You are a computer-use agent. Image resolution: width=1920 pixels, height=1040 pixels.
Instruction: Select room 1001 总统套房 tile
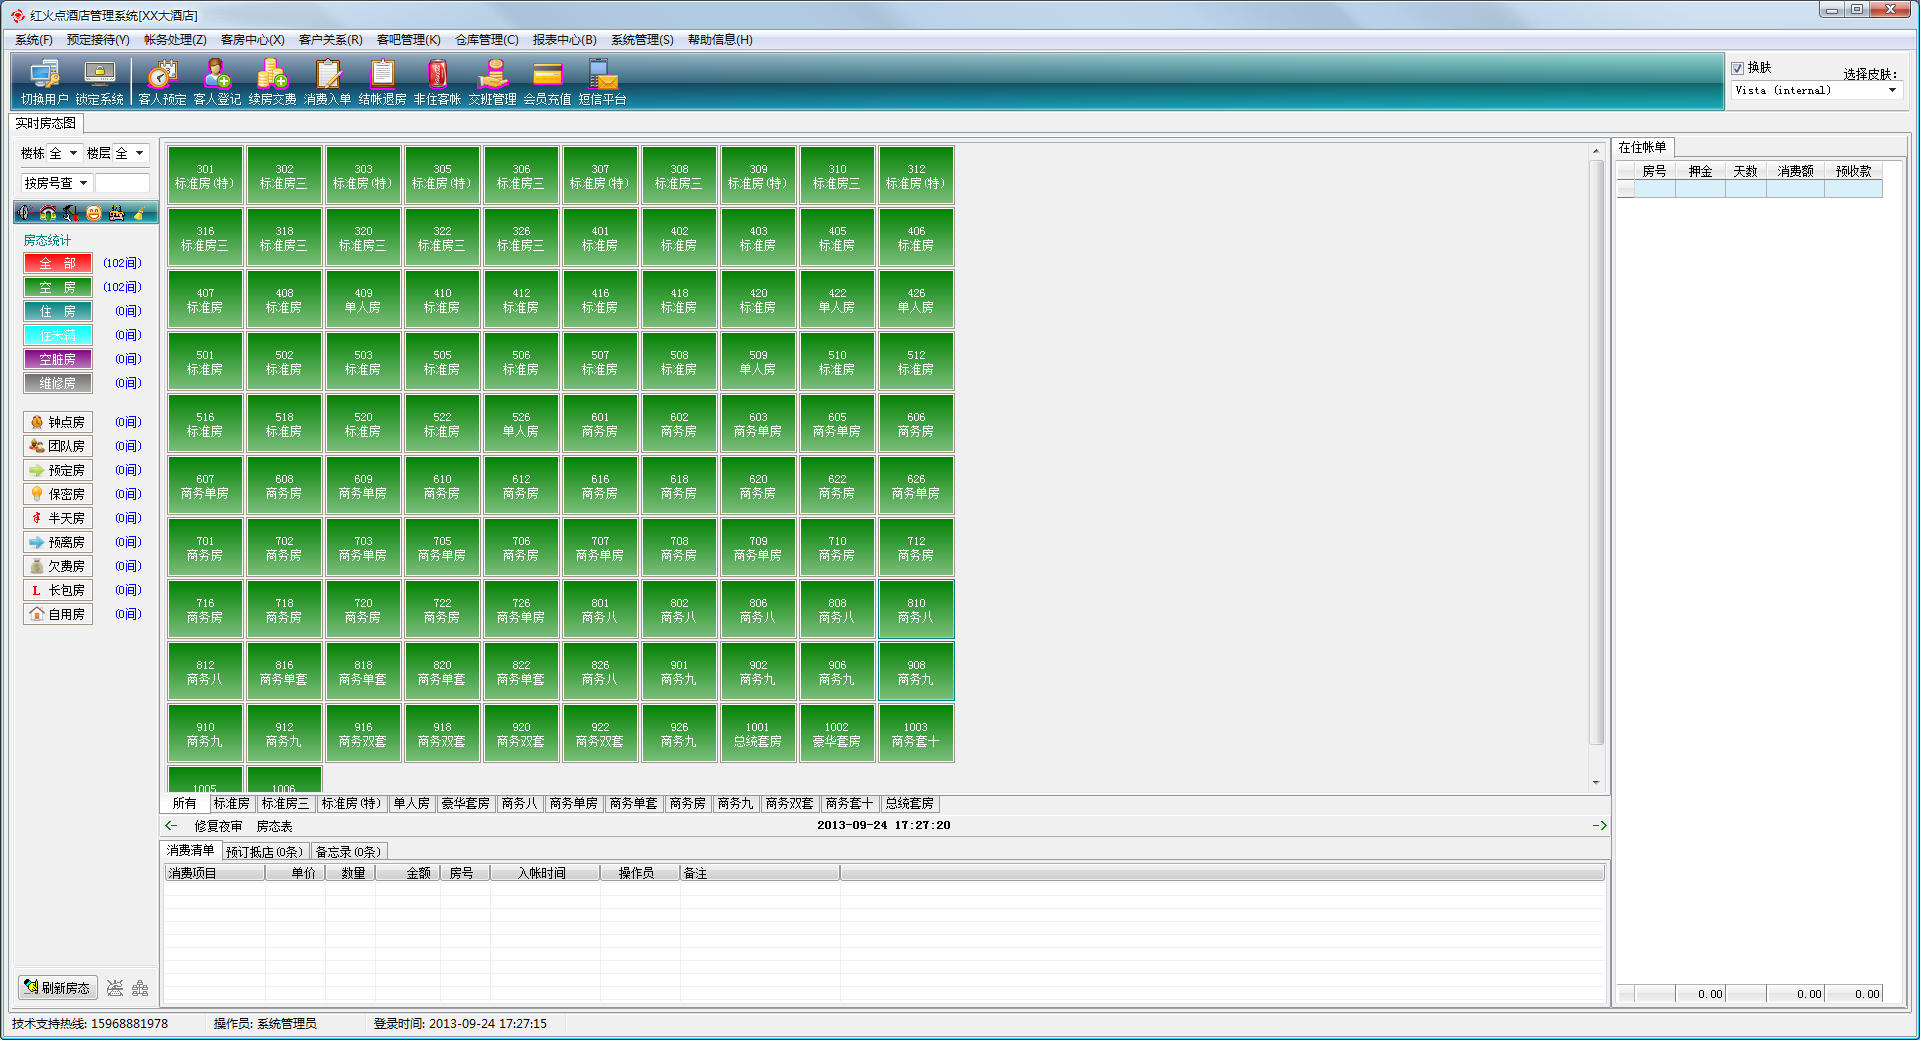(x=758, y=734)
